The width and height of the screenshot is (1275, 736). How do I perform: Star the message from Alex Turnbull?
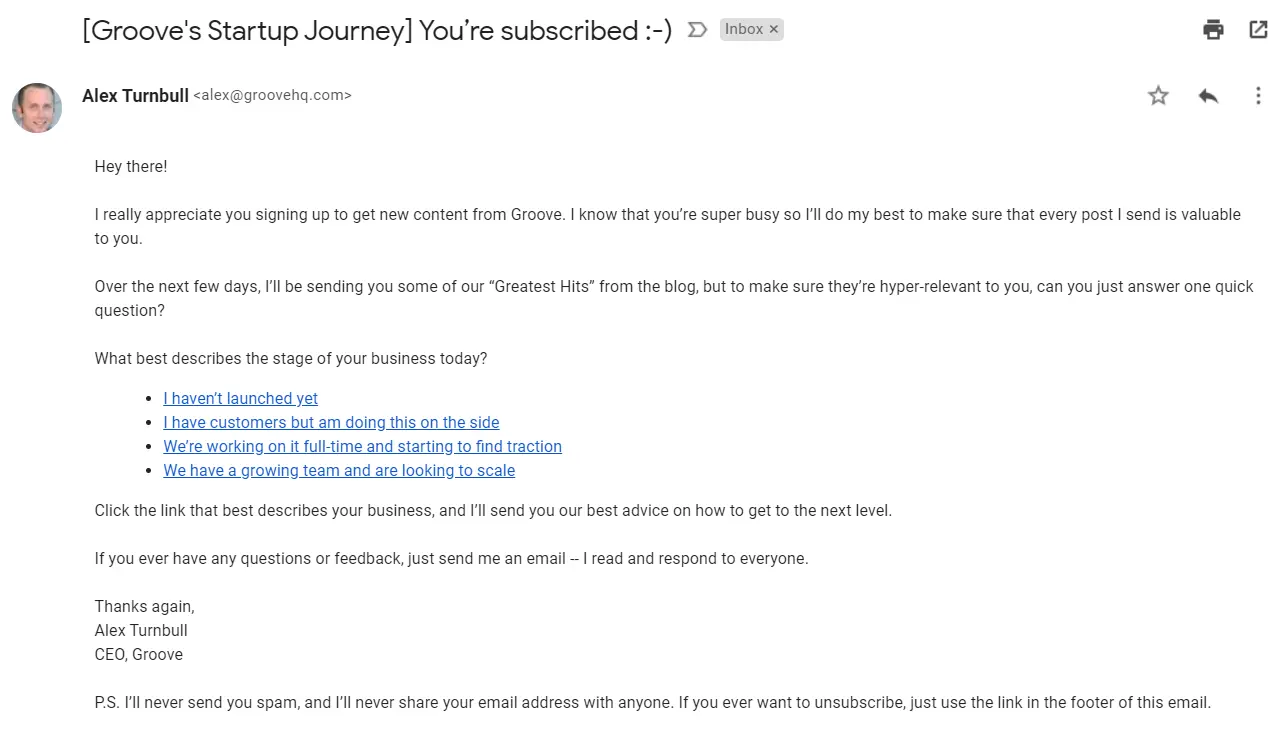pos(1158,96)
